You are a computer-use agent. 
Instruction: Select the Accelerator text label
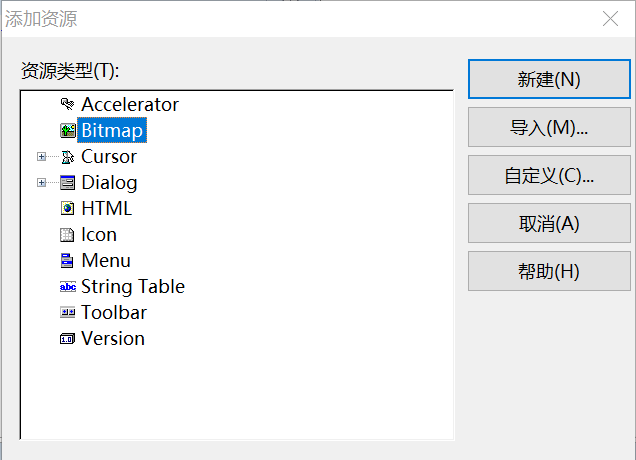tap(130, 104)
